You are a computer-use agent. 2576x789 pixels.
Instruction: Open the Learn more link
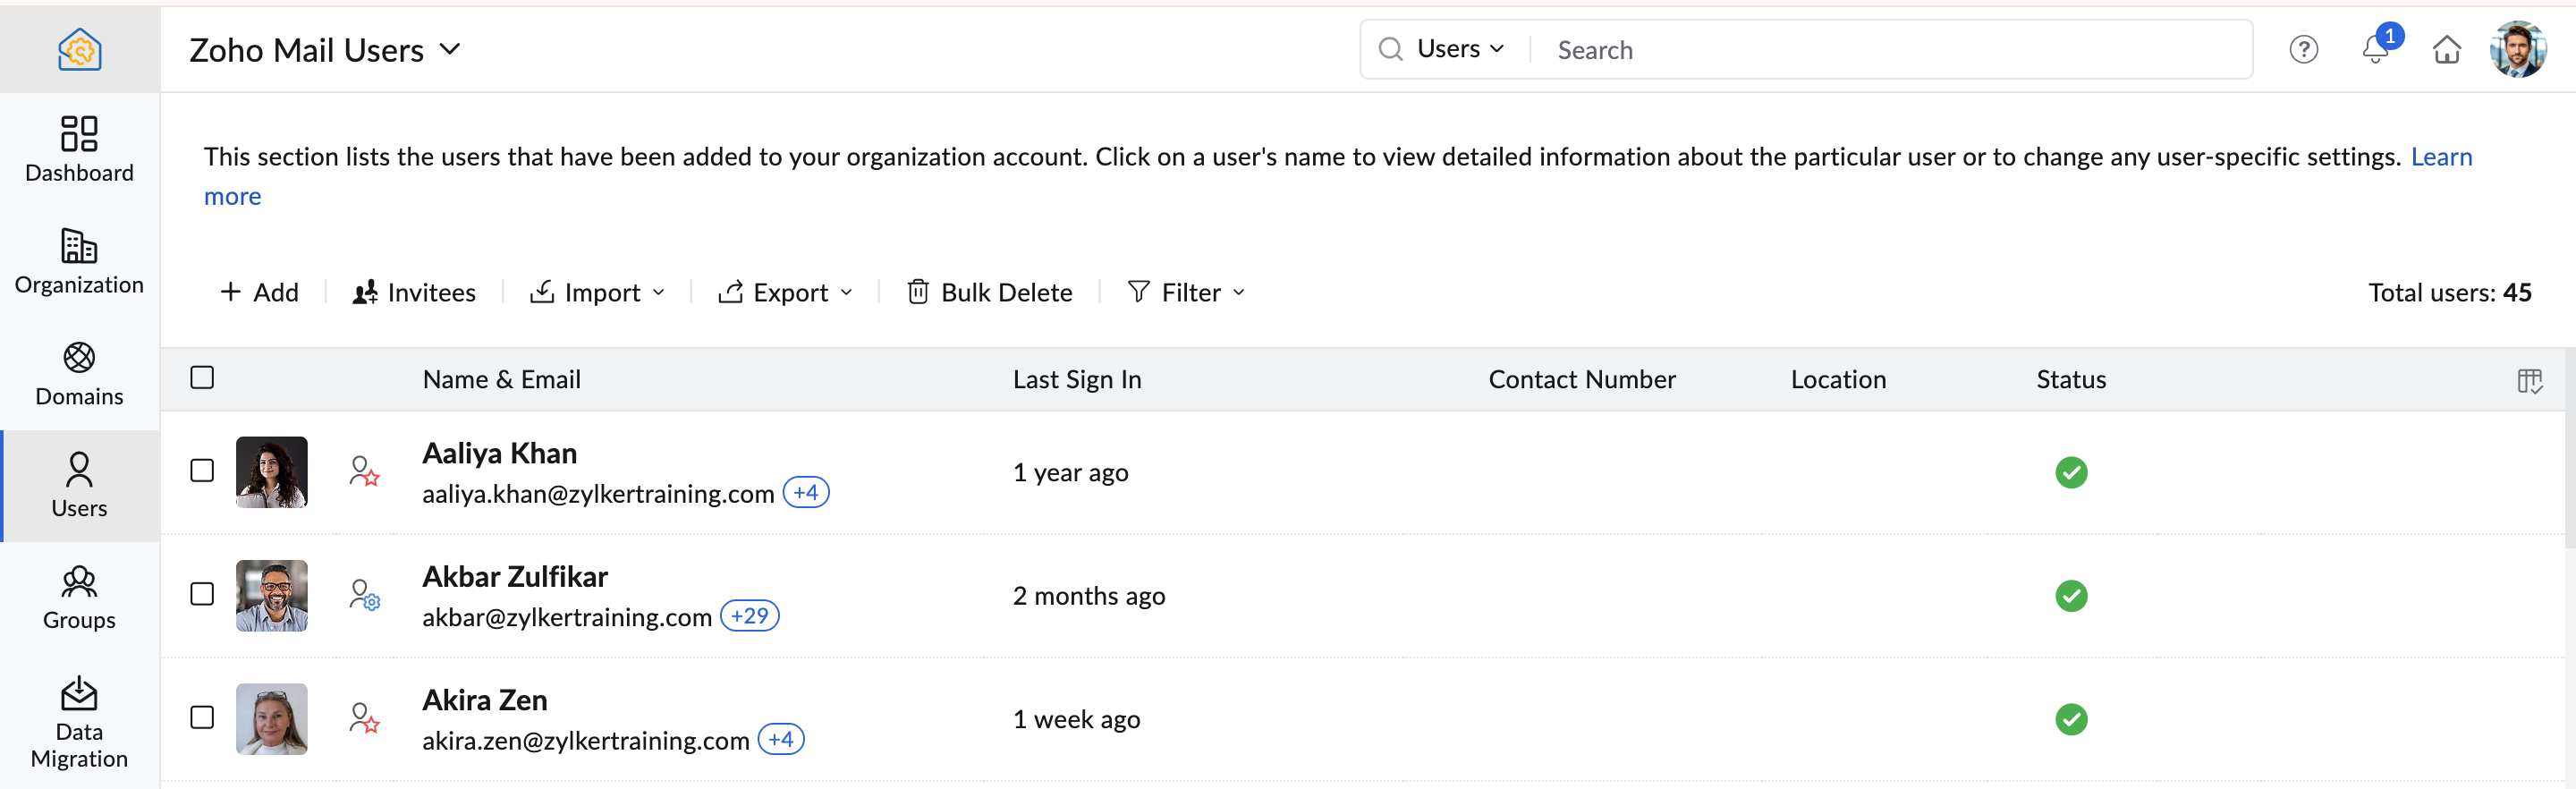[2441, 157]
